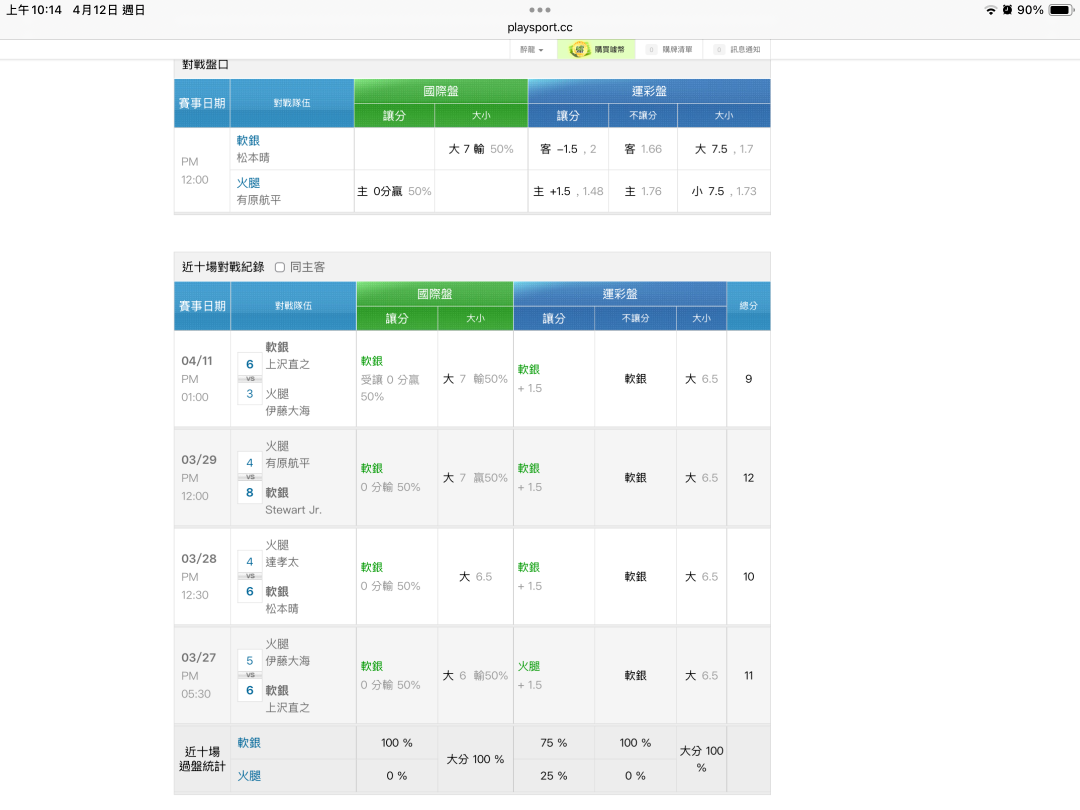Click the 03/27 match date cell
Screen dimensions: 1080x810
tap(202, 676)
